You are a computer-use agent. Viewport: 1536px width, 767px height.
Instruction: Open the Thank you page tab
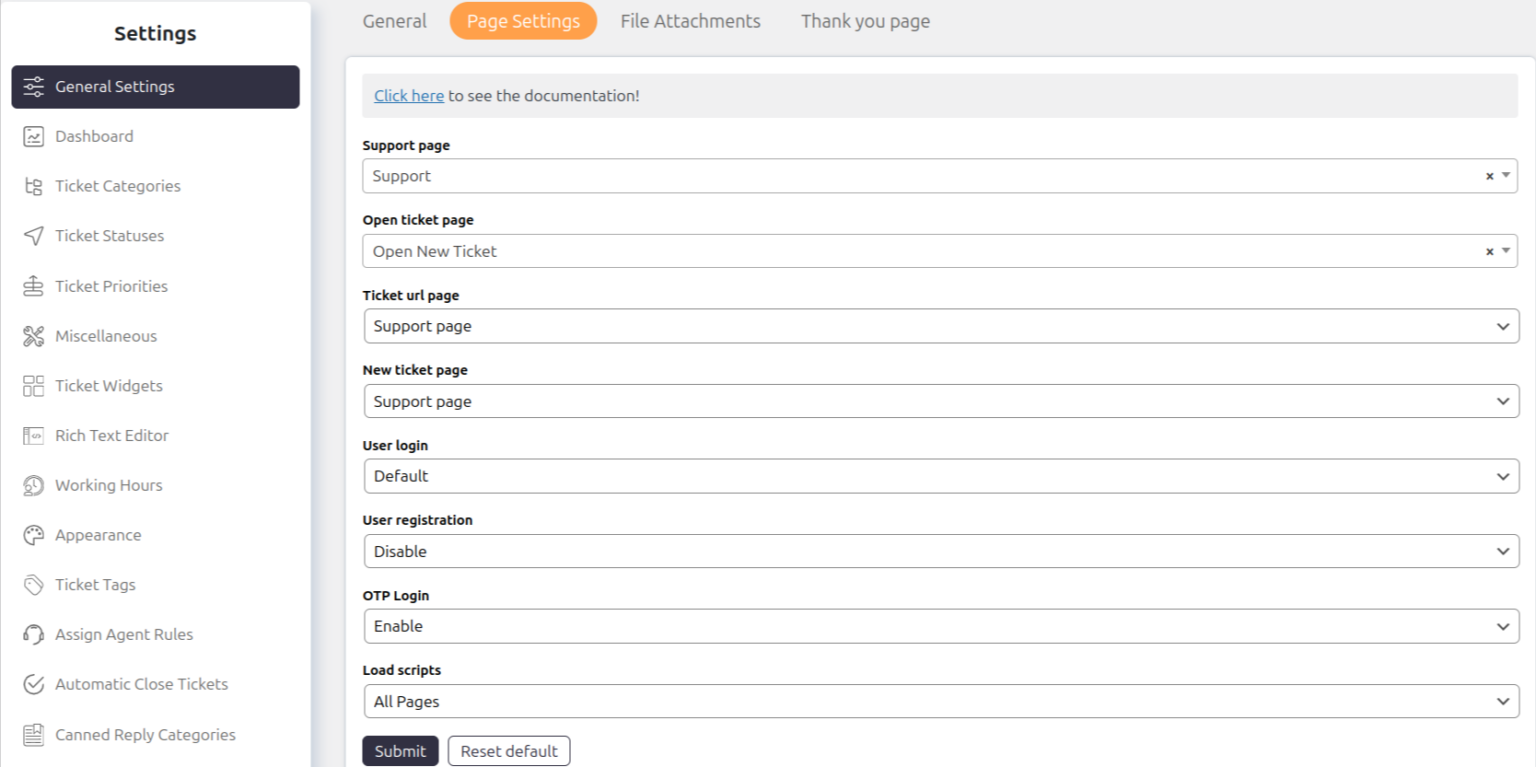[x=864, y=20]
